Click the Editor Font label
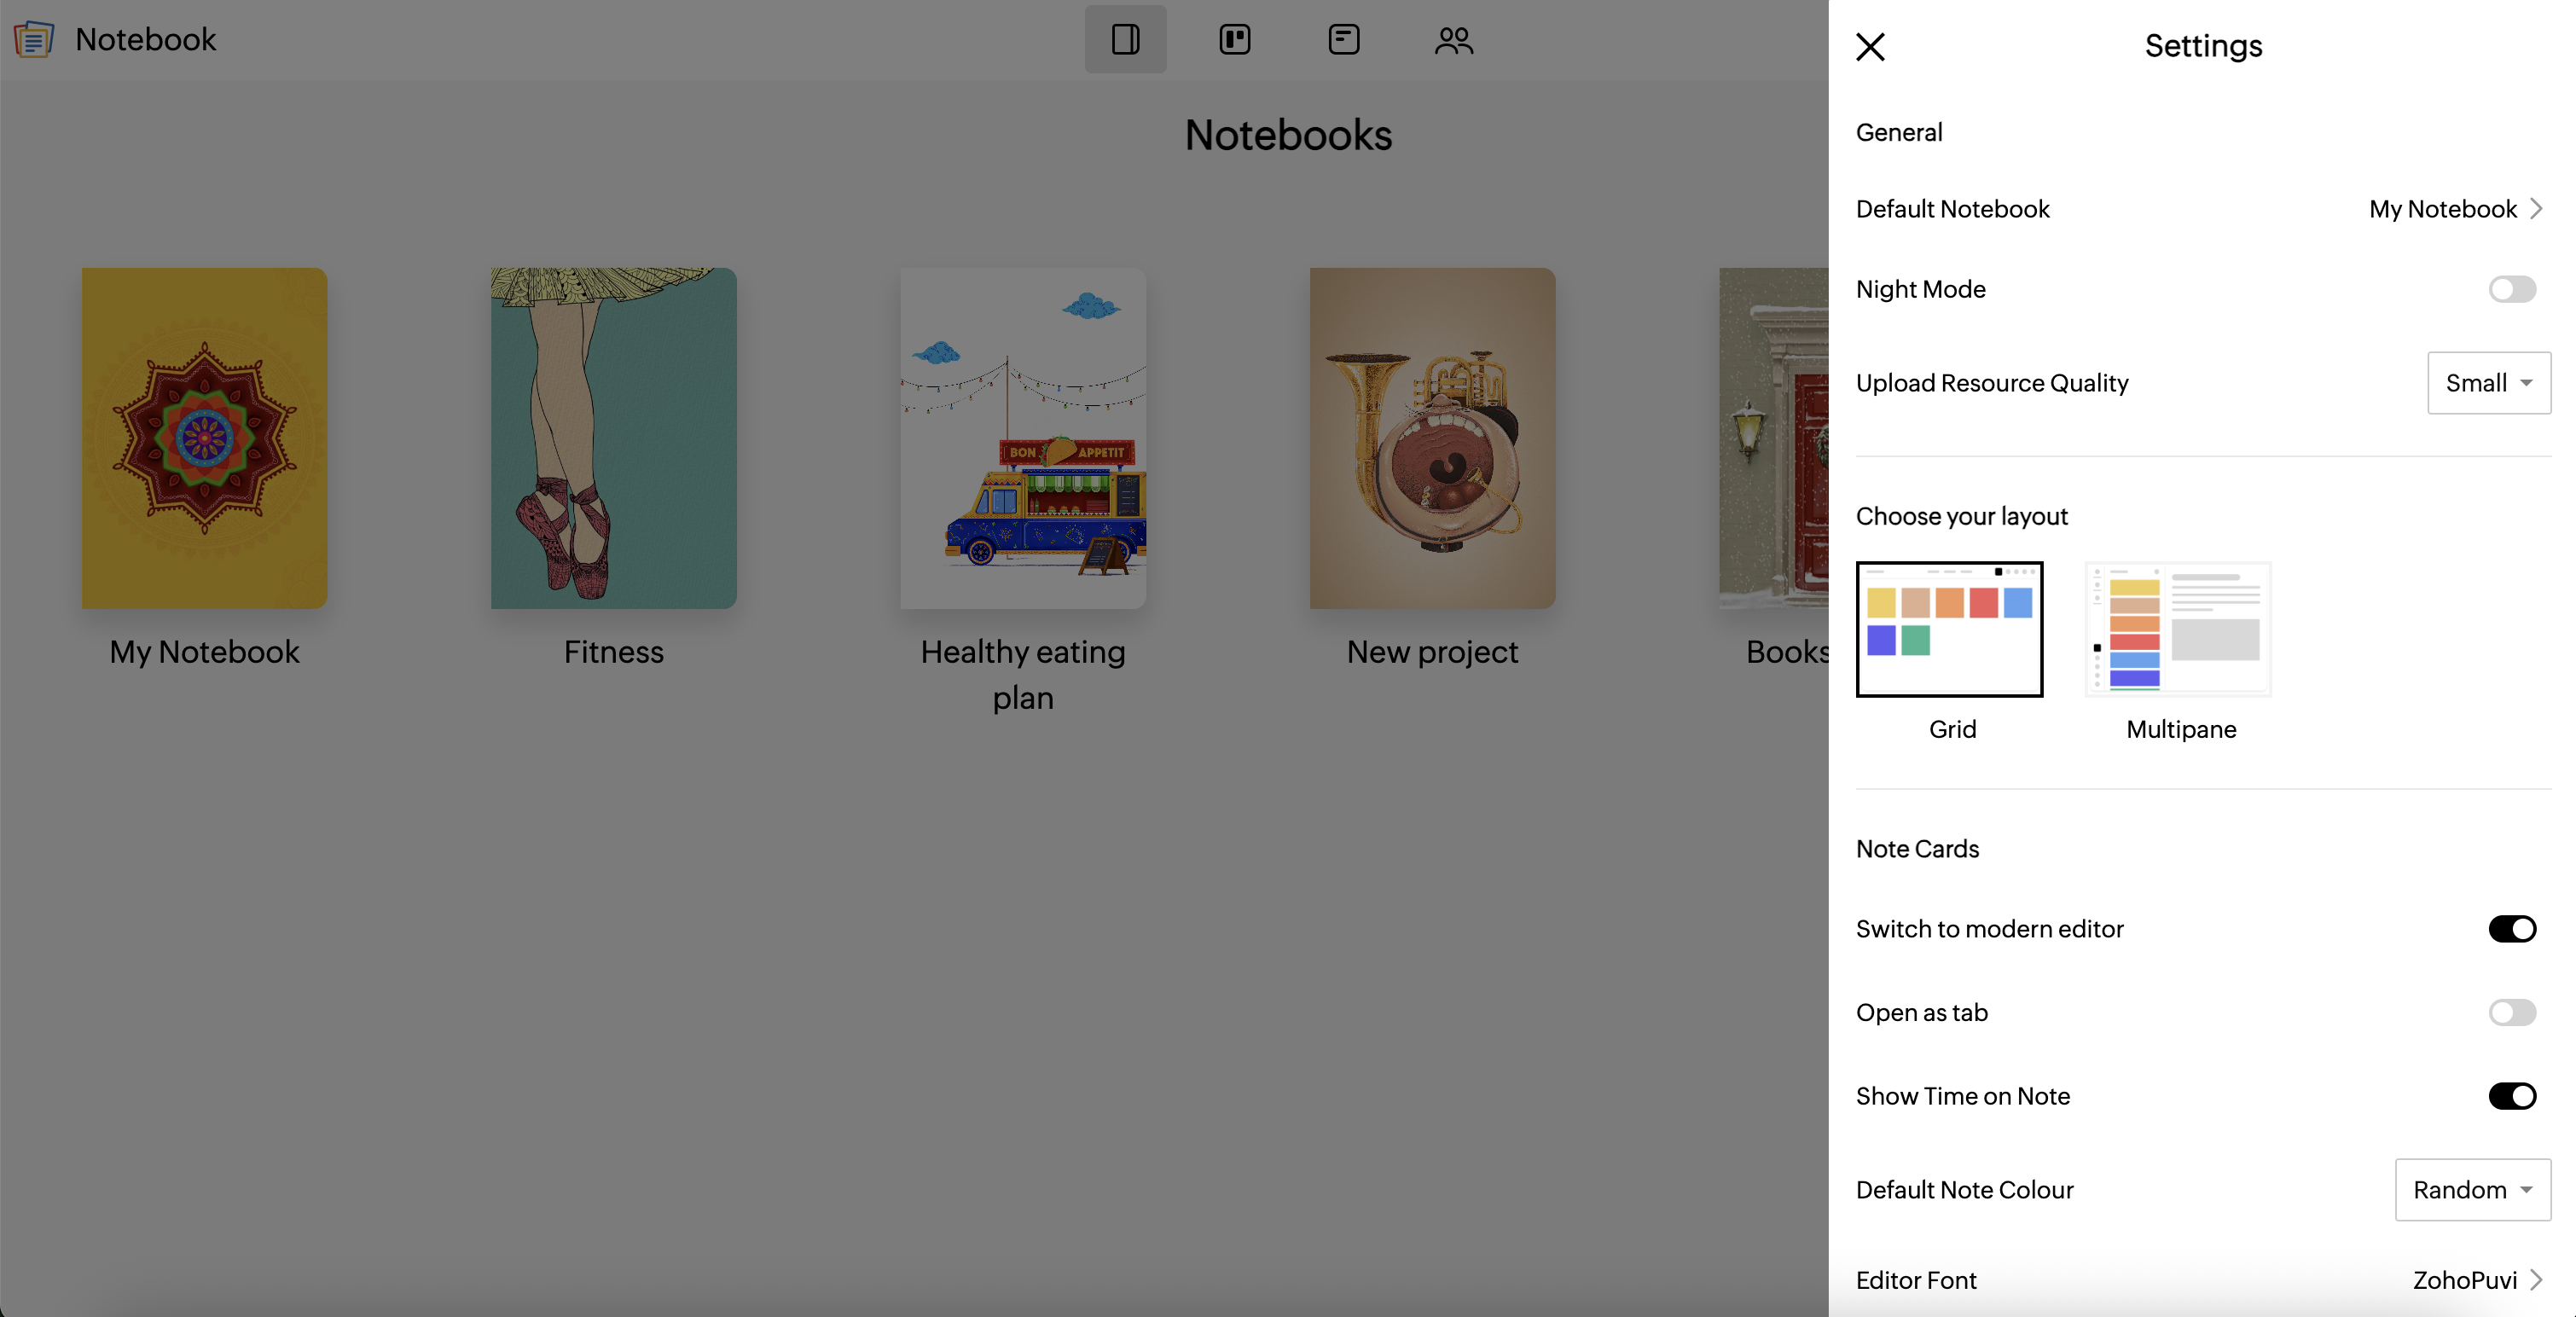The image size is (2576, 1317). [1916, 1280]
